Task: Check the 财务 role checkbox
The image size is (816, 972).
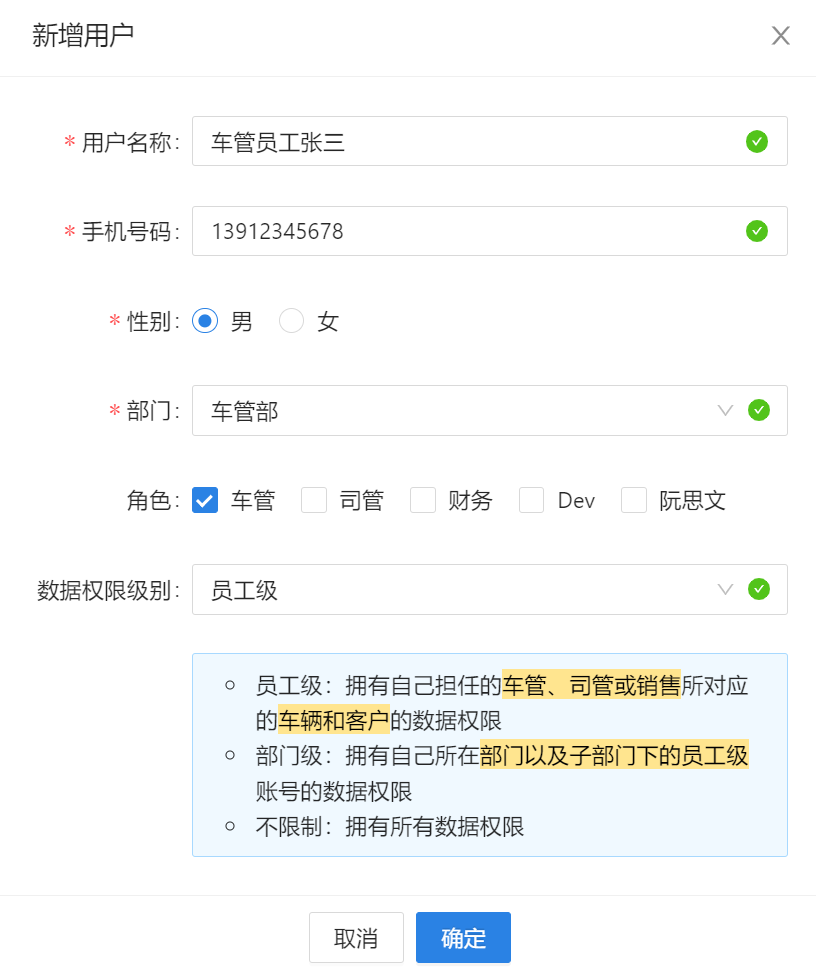Action: (423, 500)
